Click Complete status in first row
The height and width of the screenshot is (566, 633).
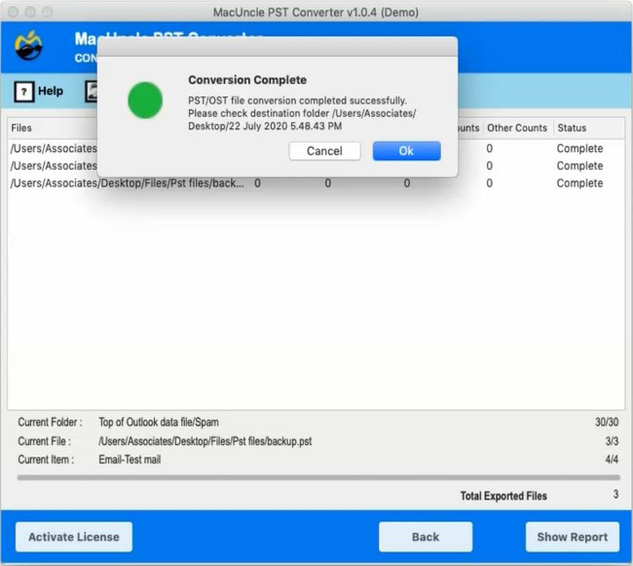tap(580, 149)
